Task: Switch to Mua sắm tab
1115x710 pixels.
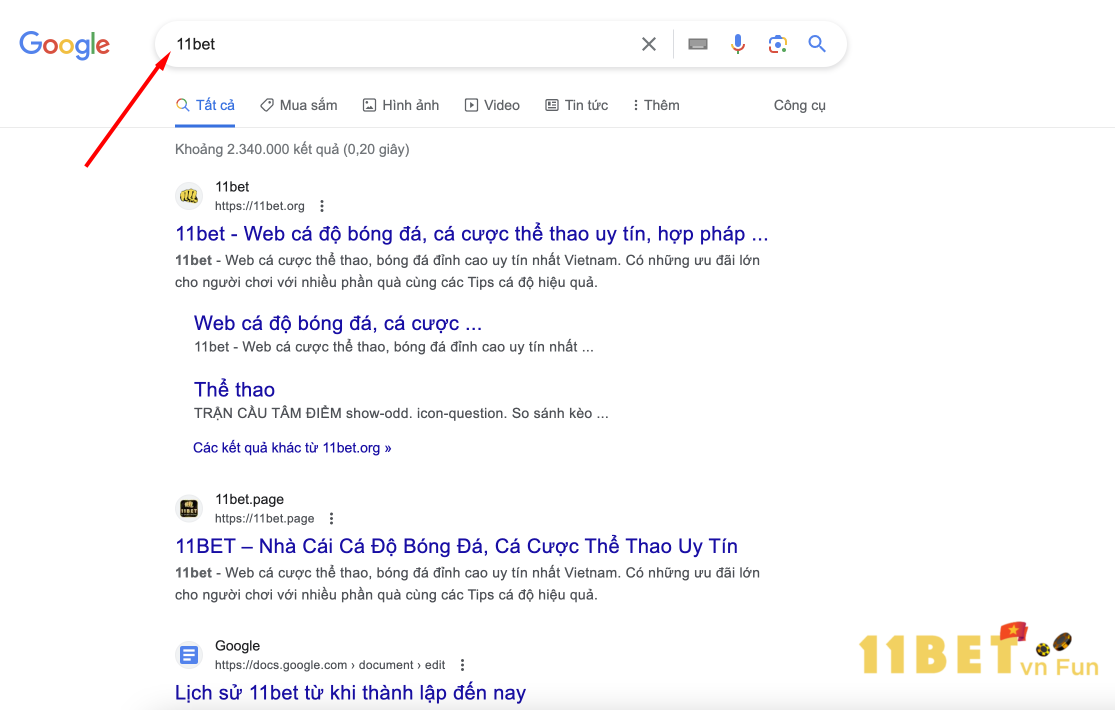Action: tap(299, 105)
